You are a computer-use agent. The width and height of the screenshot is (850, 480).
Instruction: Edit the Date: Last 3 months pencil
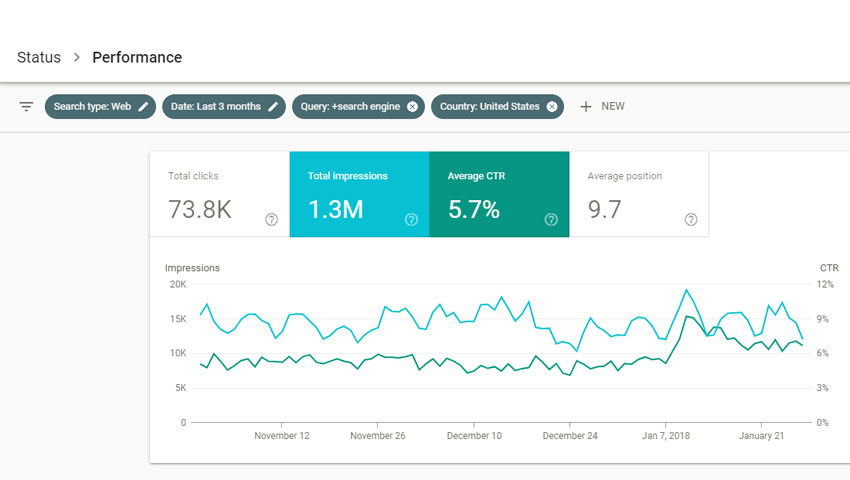tap(273, 107)
